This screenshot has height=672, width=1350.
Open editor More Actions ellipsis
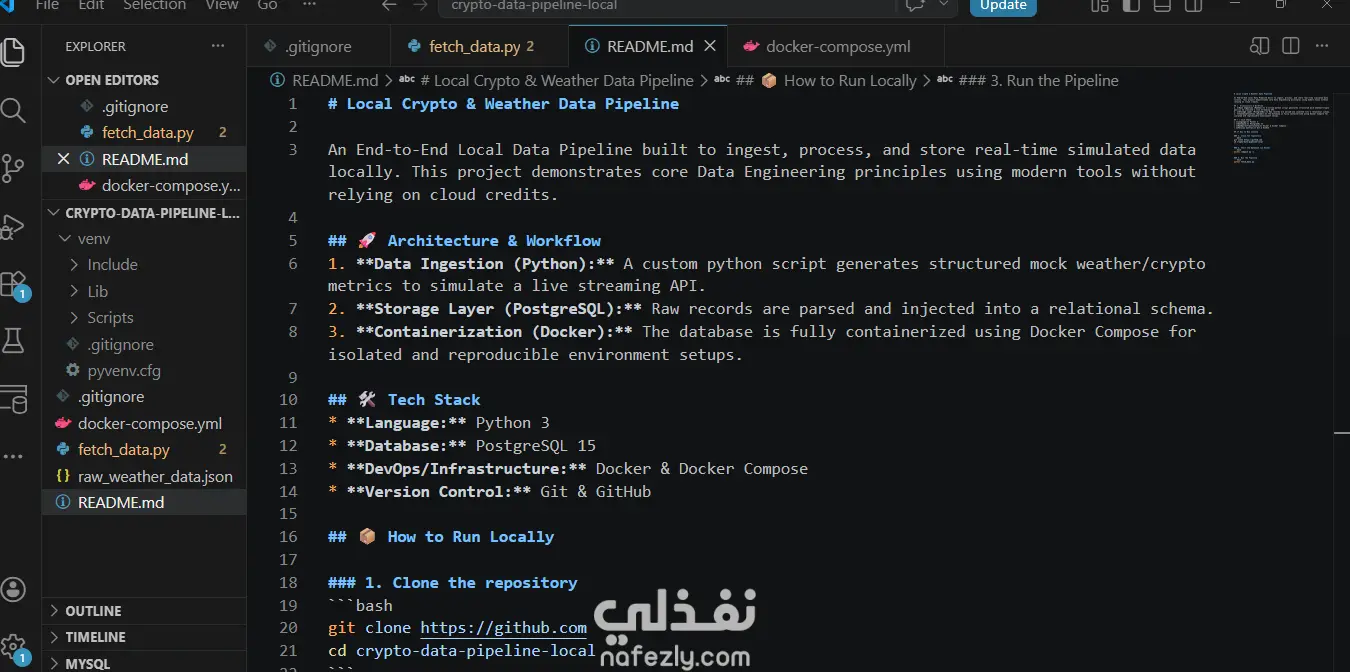[x=1323, y=46]
